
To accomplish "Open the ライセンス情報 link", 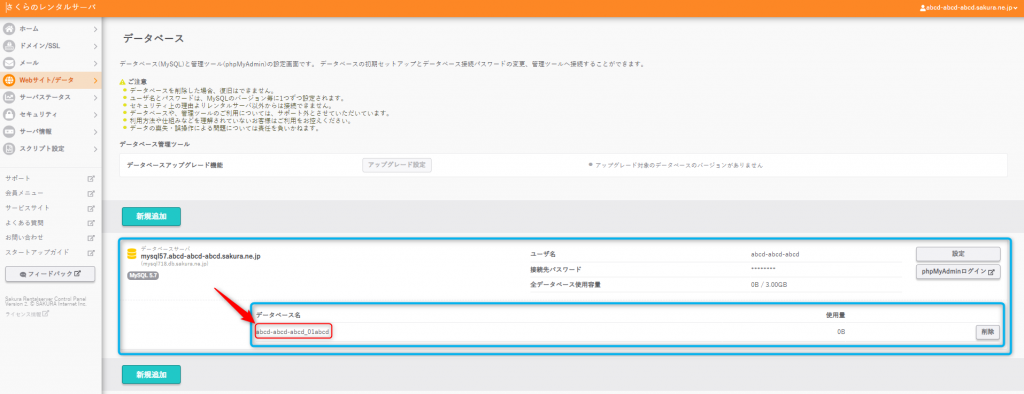I will (26, 314).
